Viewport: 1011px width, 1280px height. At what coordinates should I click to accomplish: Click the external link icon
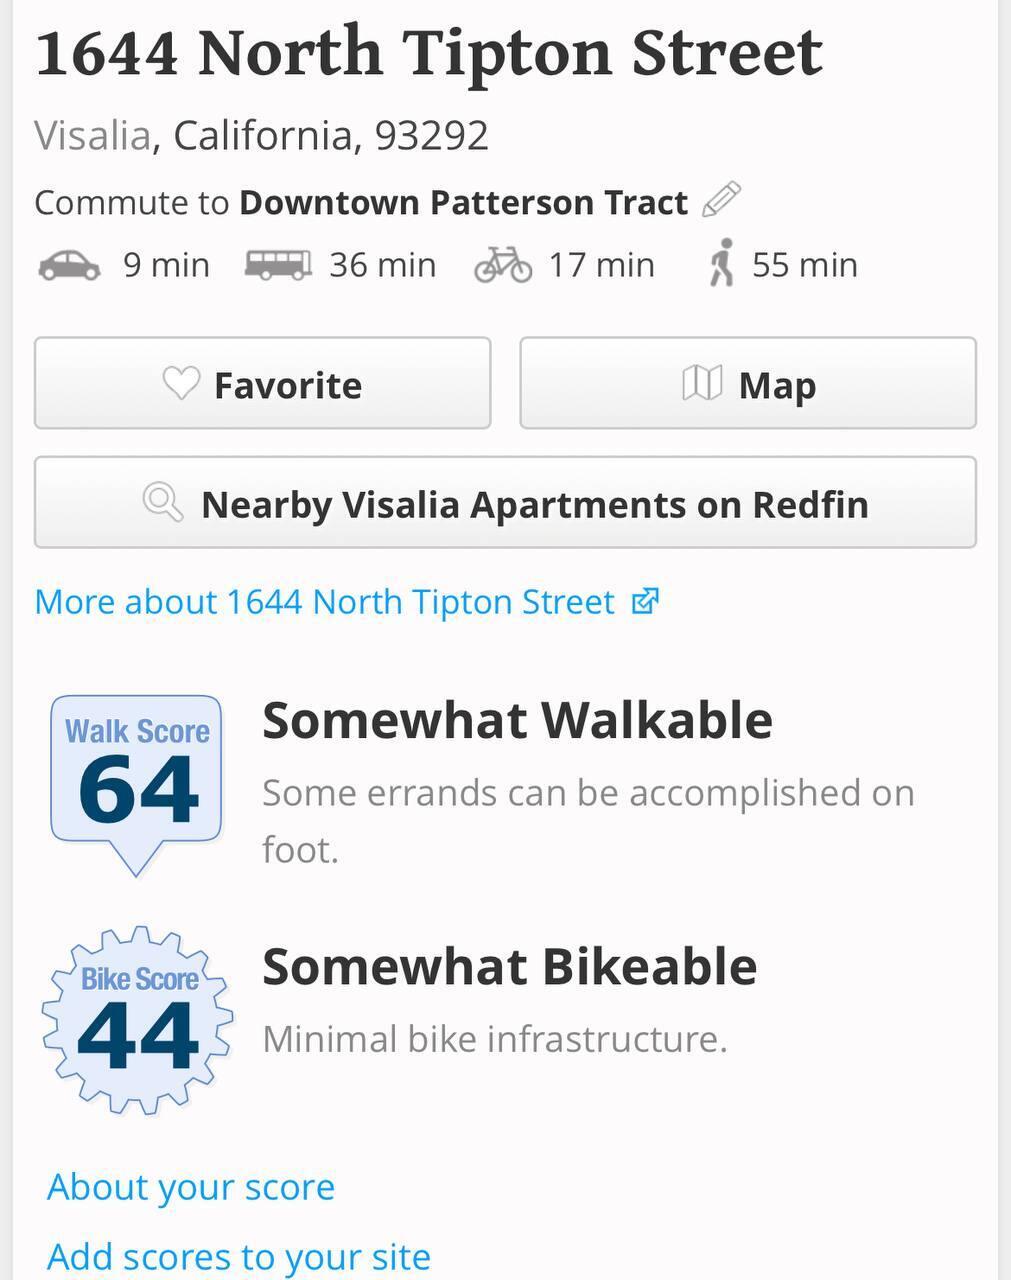coord(645,601)
